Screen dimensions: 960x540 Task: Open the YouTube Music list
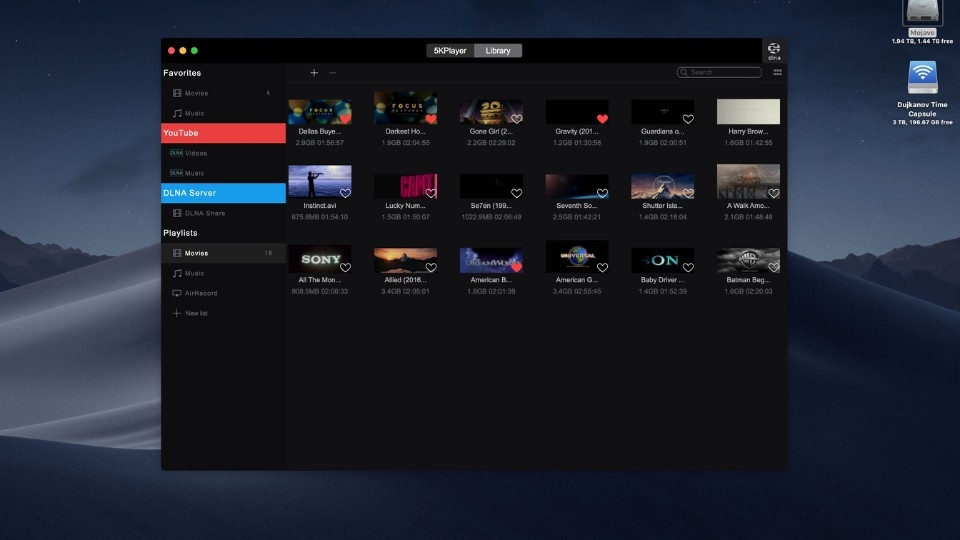tap(223, 173)
